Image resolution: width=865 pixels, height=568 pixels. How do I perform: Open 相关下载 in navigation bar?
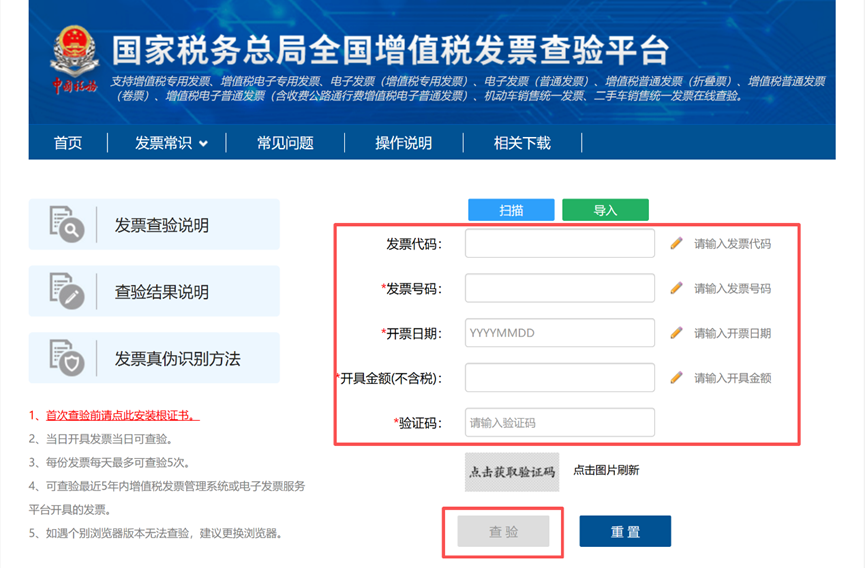pyautogui.click(x=522, y=143)
